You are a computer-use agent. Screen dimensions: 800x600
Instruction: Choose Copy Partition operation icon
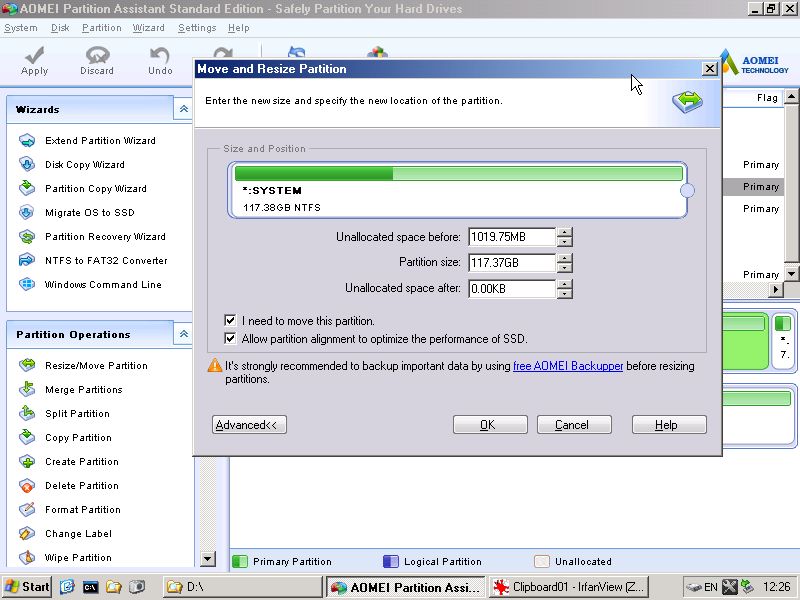click(27, 437)
